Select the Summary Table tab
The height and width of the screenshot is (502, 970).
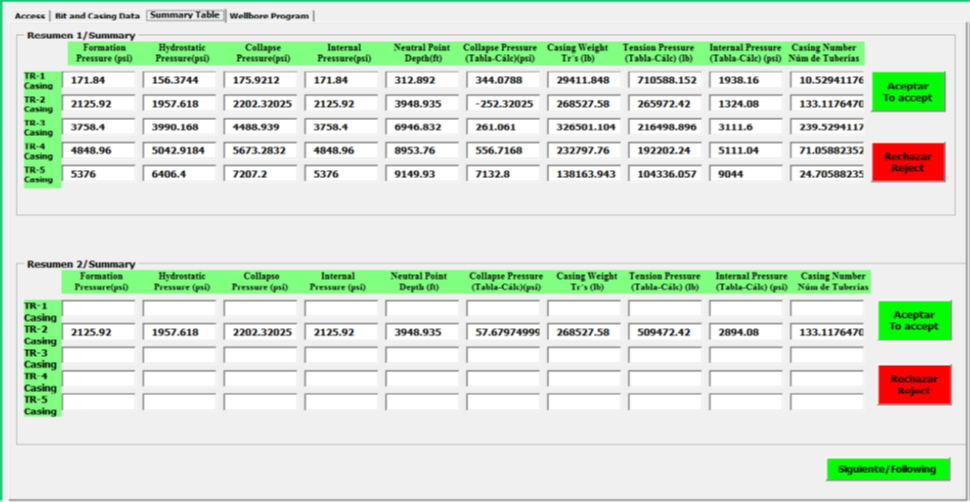coord(184,15)
